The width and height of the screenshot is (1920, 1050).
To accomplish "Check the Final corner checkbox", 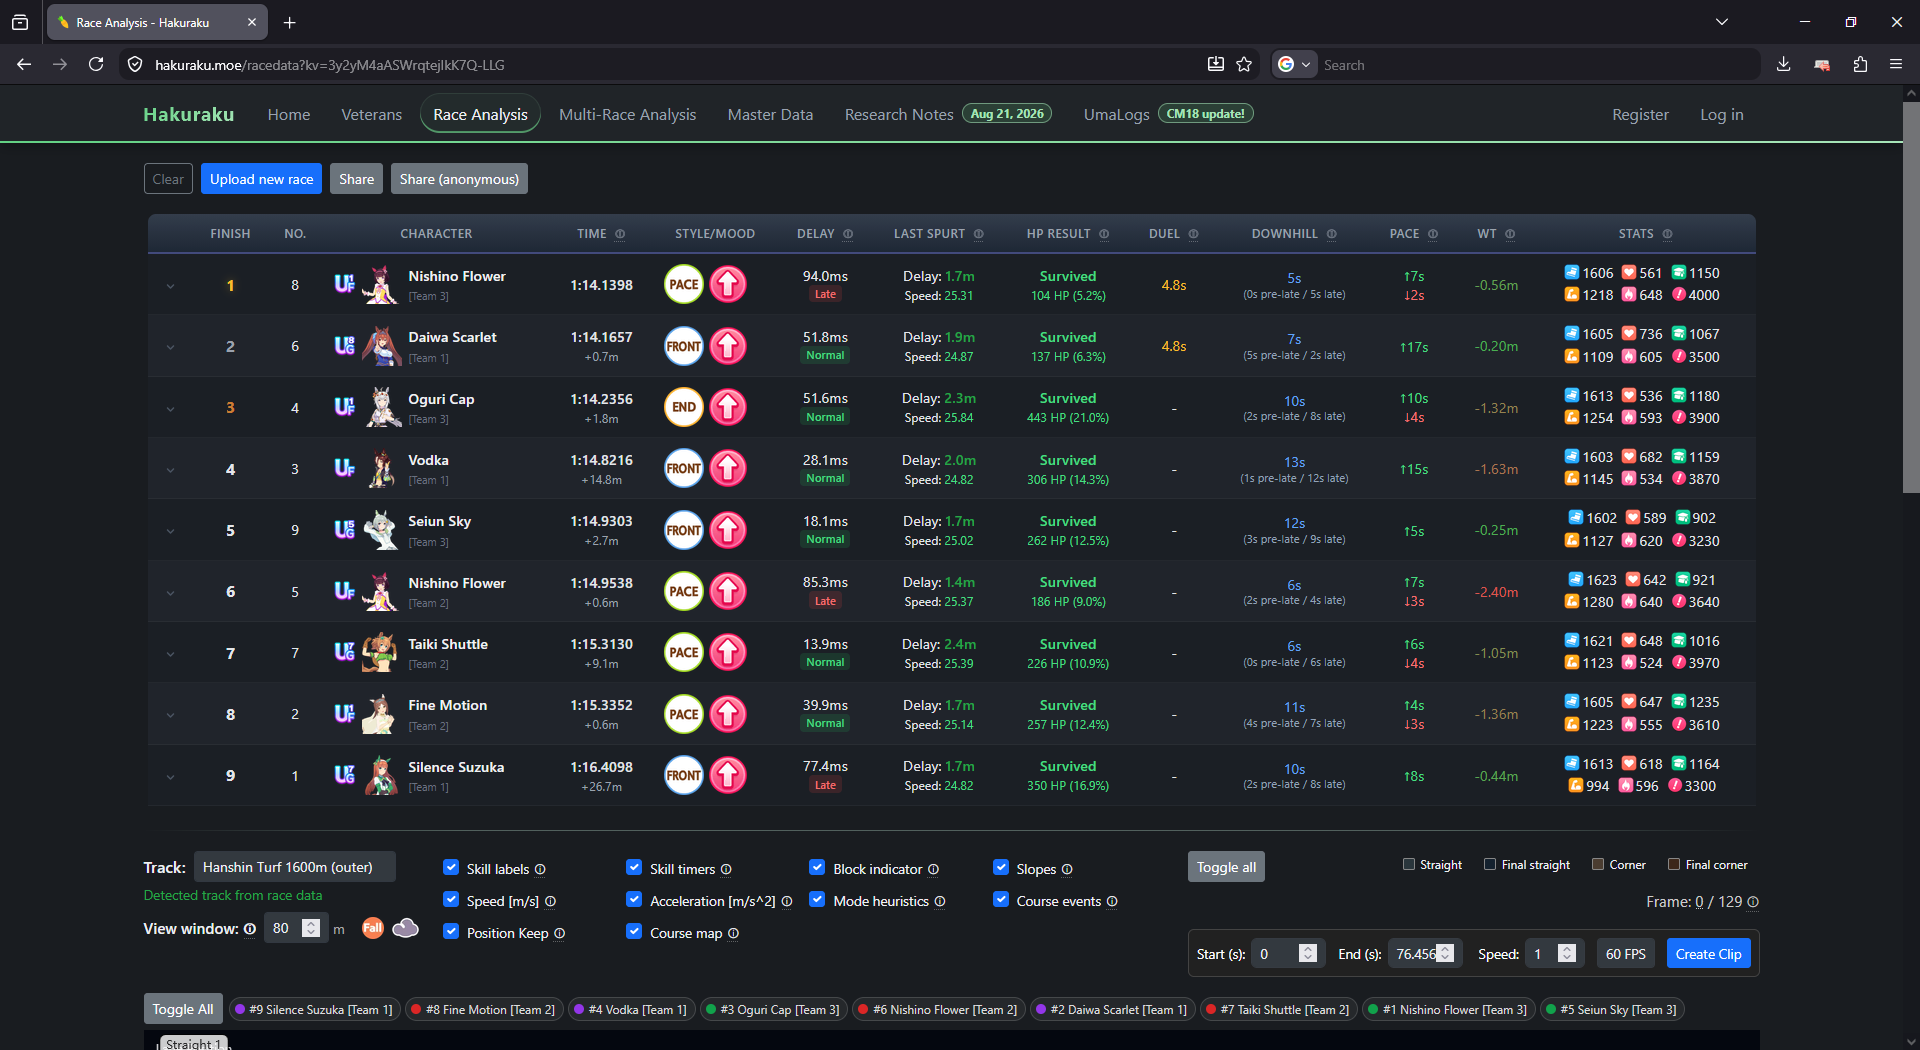I will (x=1674, y=864).
